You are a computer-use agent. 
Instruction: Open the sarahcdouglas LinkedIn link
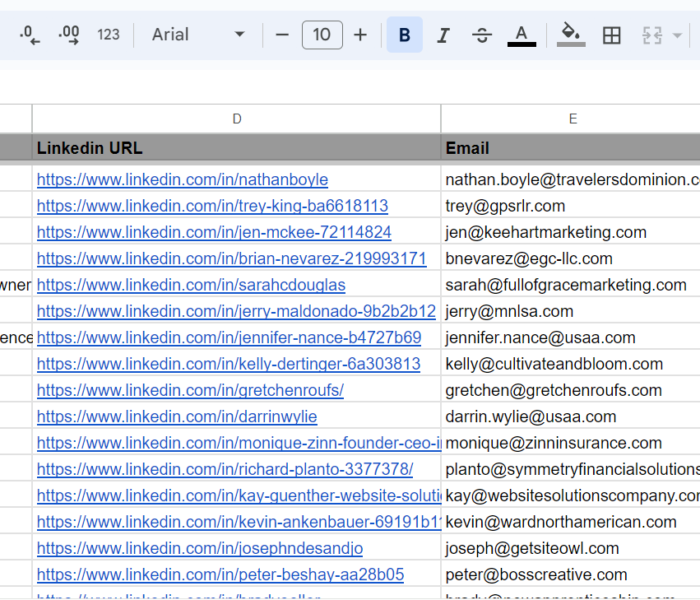(x=191, y=285)
